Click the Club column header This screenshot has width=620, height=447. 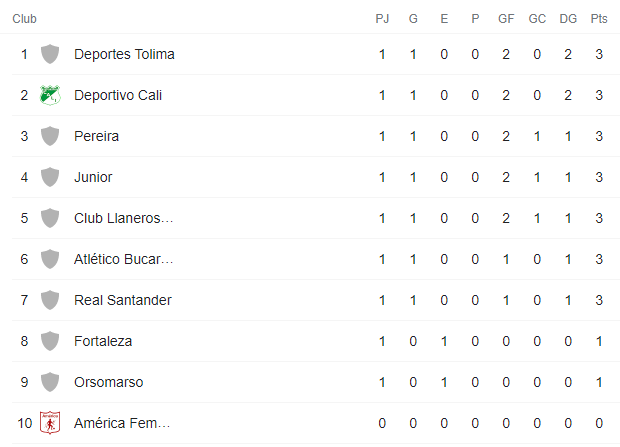click(x=25, y=19)
